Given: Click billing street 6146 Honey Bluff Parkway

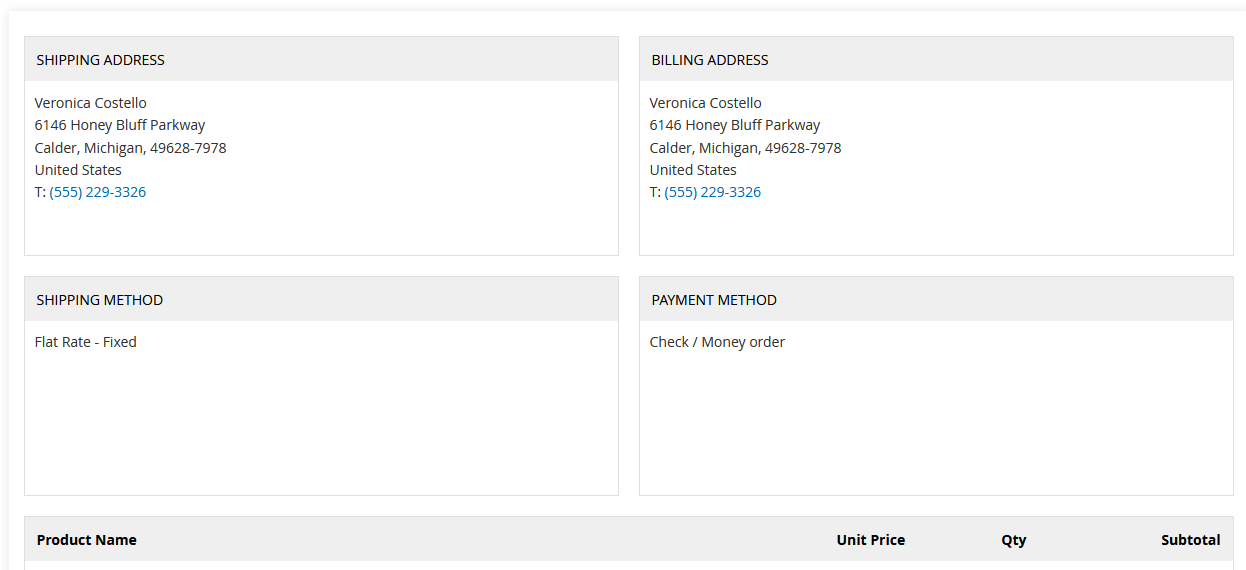Looking at the screenshot, I should [x=734, y=125].
